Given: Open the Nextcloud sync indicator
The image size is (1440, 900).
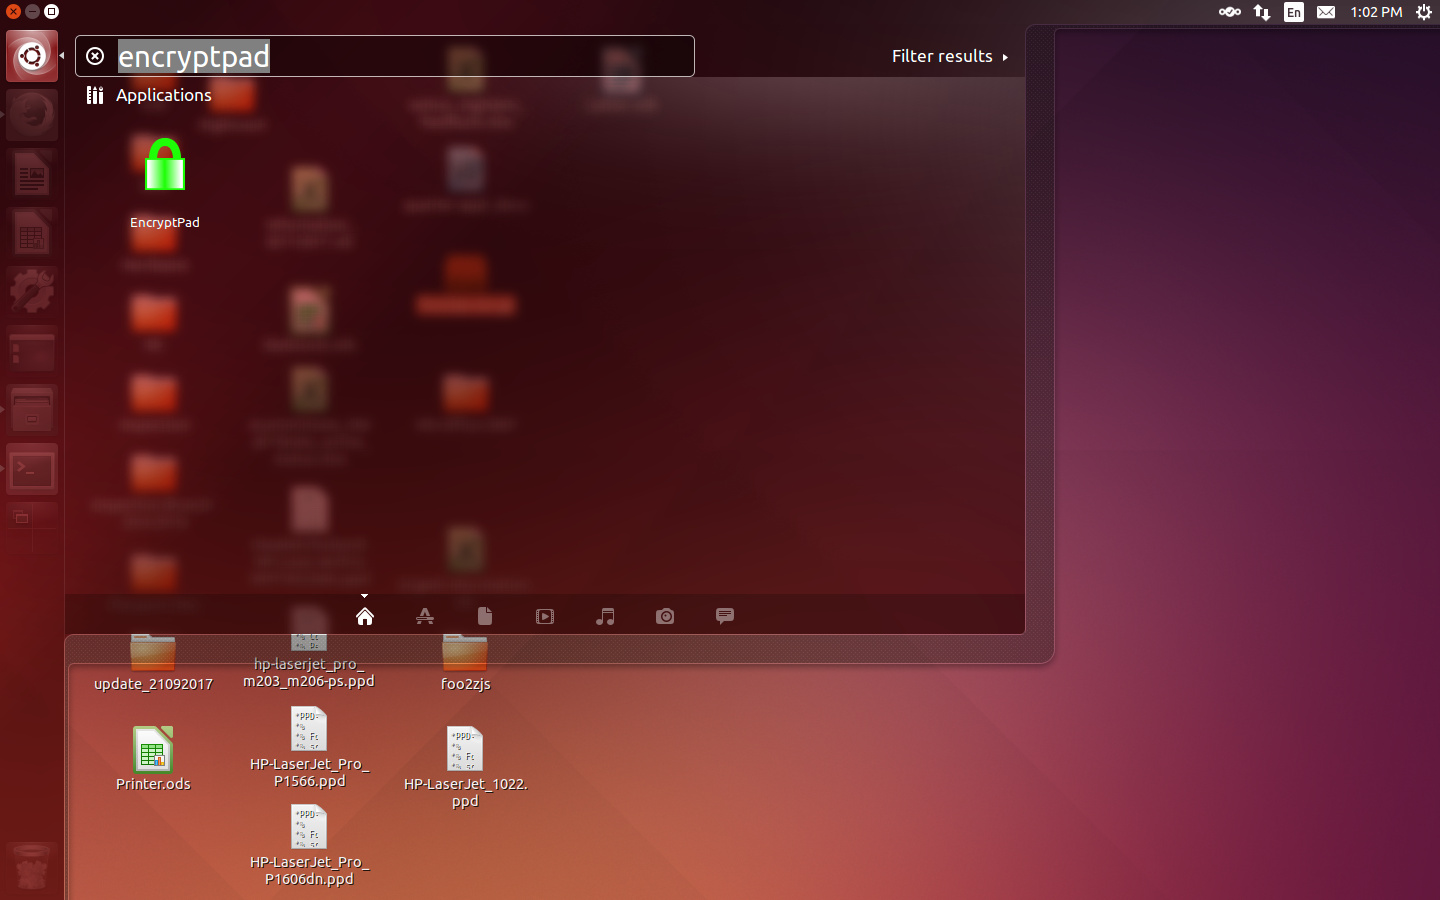Looking at the screenshot, I should click(1230, 12).
